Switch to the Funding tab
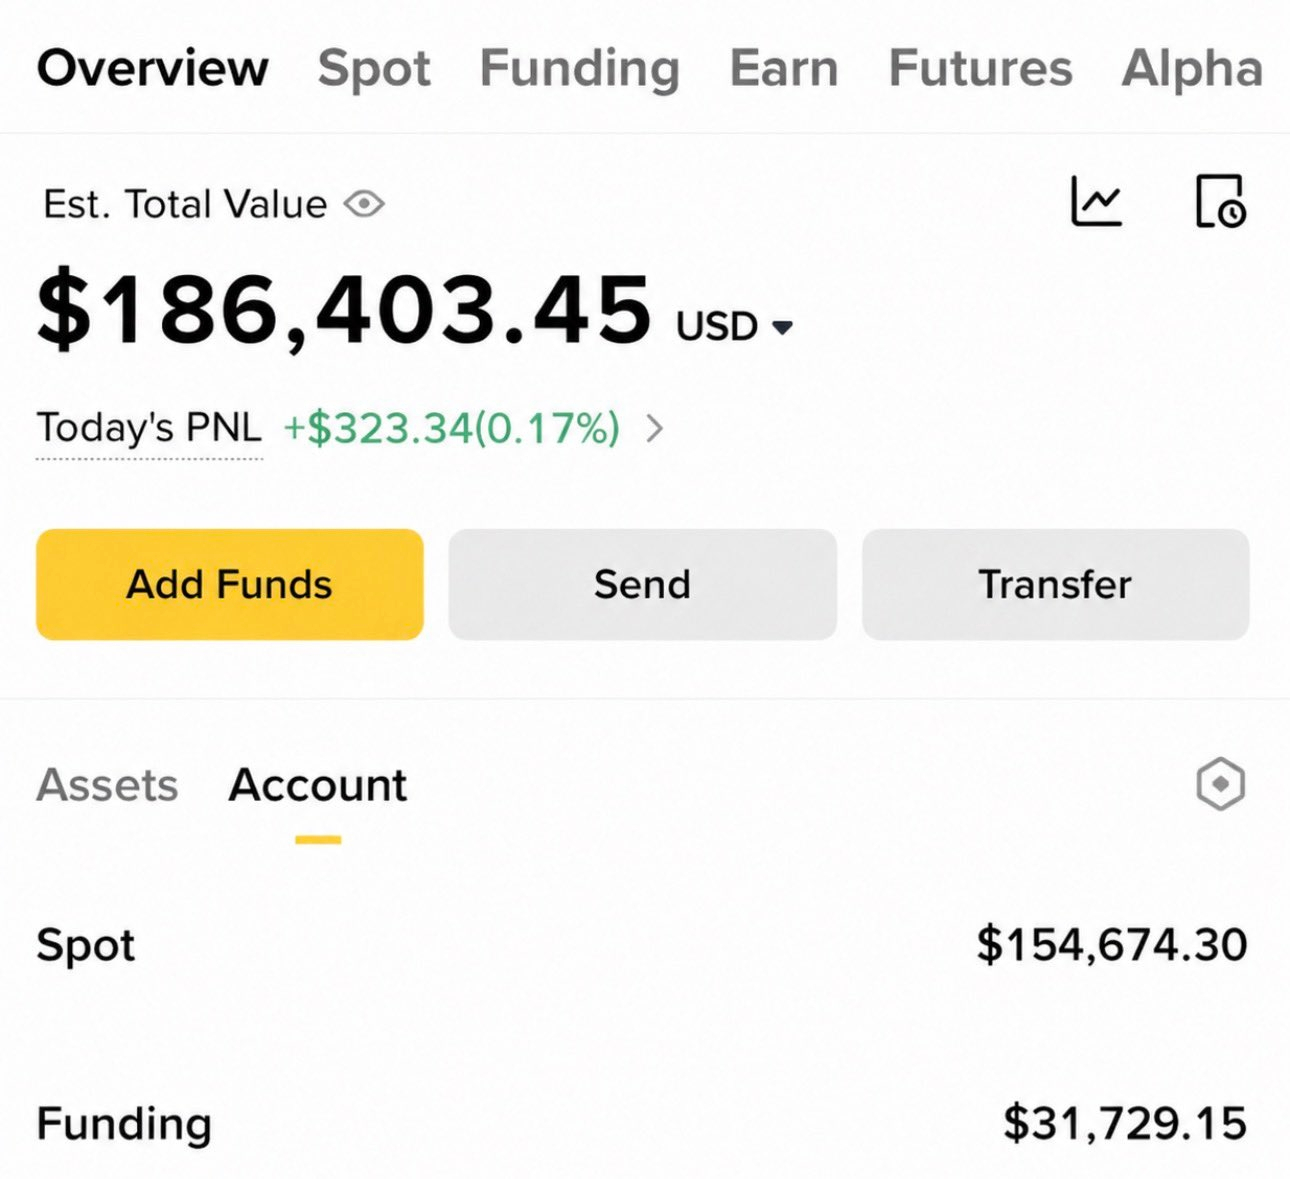Screen dimensions: 1290x1179 pos(580,69)
